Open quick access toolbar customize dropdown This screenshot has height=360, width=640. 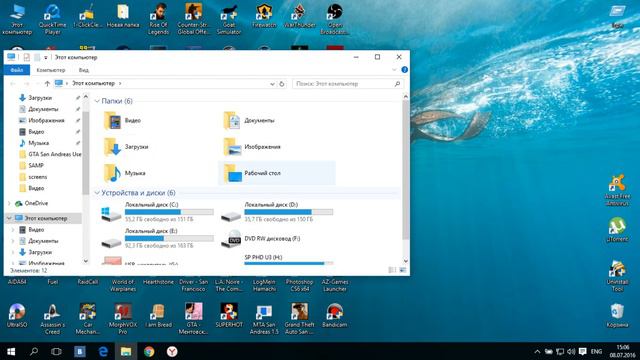[46, 58]
